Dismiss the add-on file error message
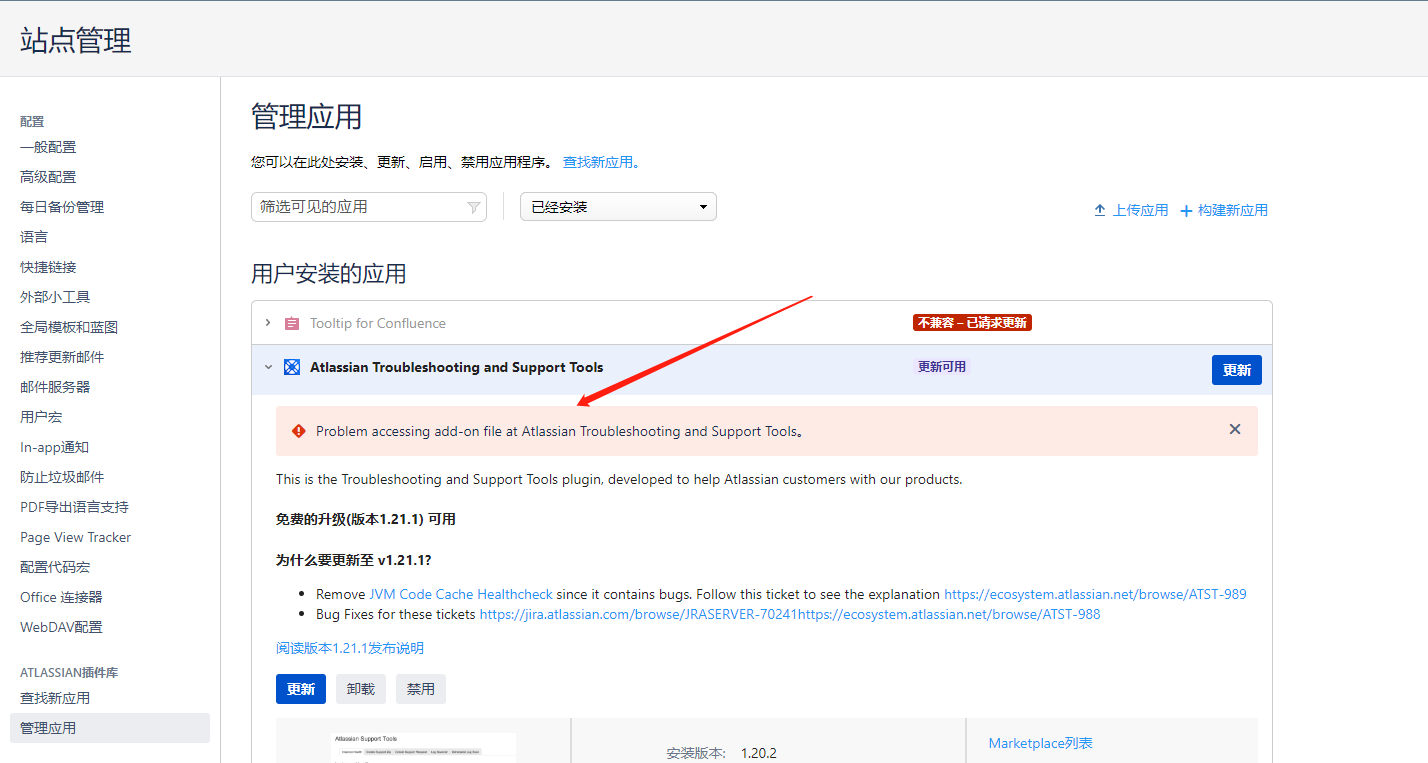Viewport: 1428px width, 763px height. click(x=1235, y=429)
